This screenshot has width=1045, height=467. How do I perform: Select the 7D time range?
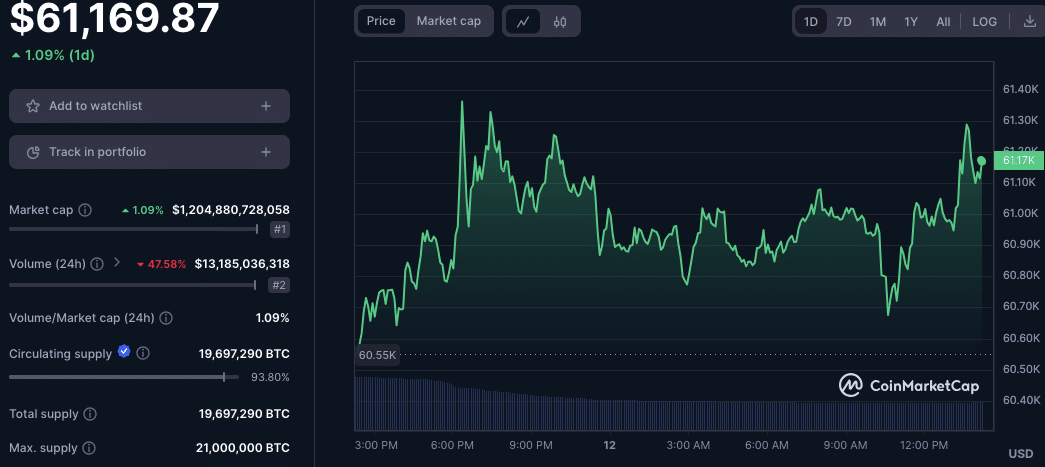pyautogui.click(x=844, y=21)
